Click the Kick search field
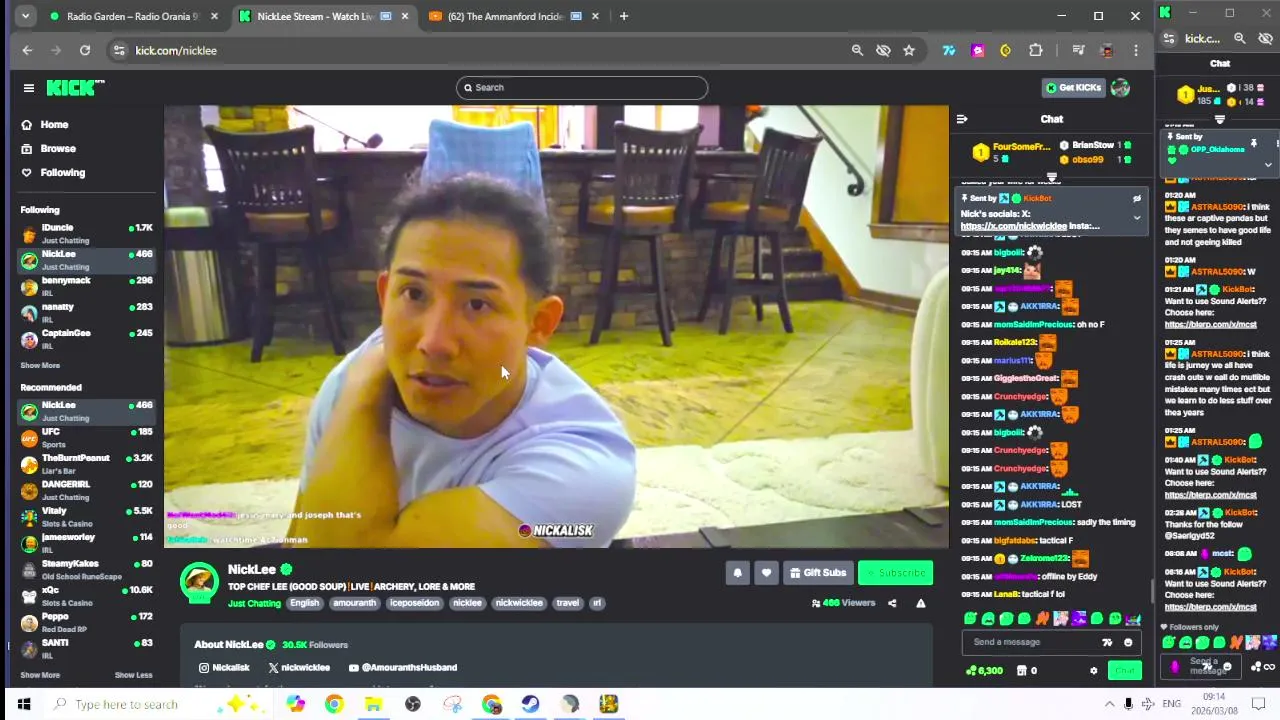Image resolution: width=1280 pixels, height=720 pixels. click(x=582, y=87)
